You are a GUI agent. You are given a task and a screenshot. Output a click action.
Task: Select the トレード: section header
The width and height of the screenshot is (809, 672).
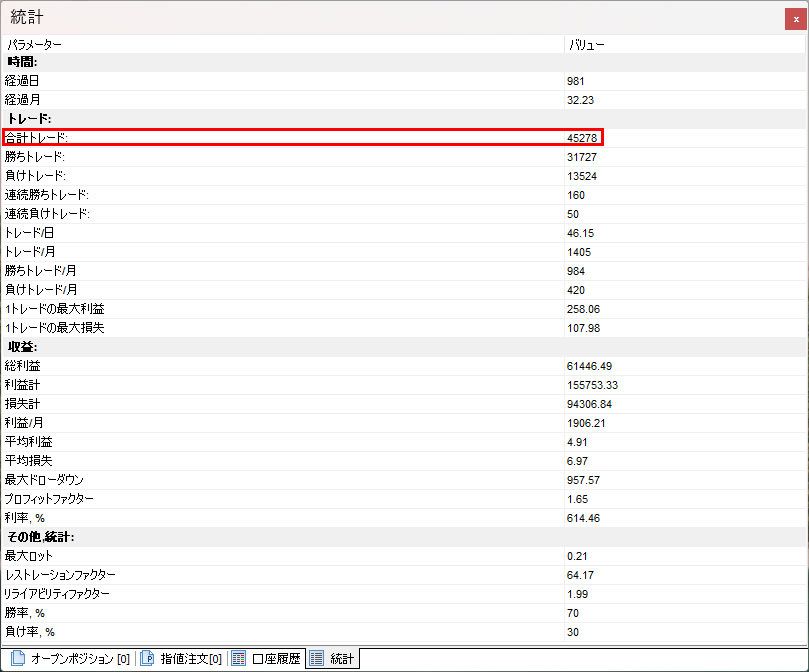[x=29, y=119]
